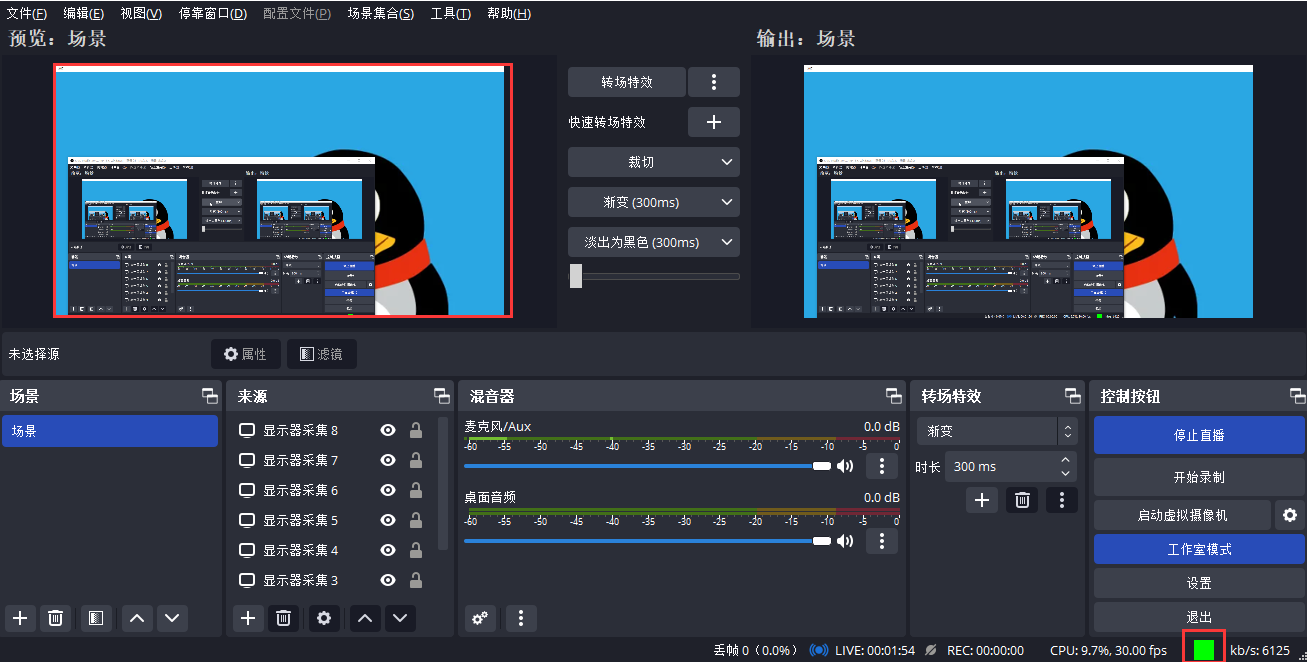1307x662 pixels.
Task: Adjust 桌面音频 volume slider
Action: [x=647, y=541]
